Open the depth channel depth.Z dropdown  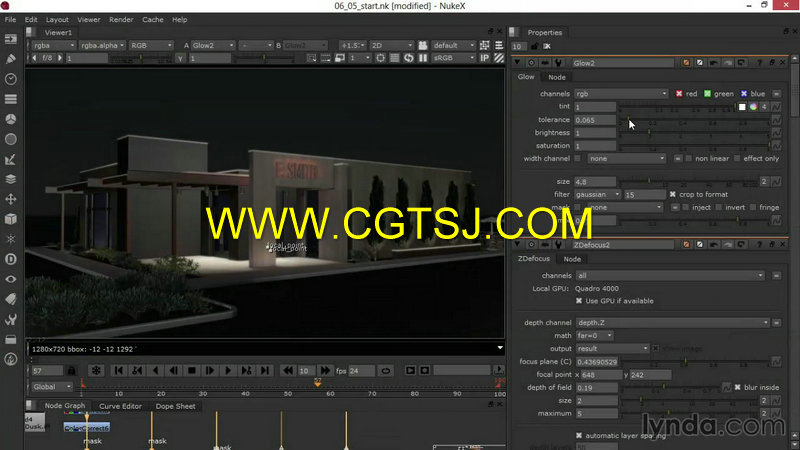click(x=672, y=322)
